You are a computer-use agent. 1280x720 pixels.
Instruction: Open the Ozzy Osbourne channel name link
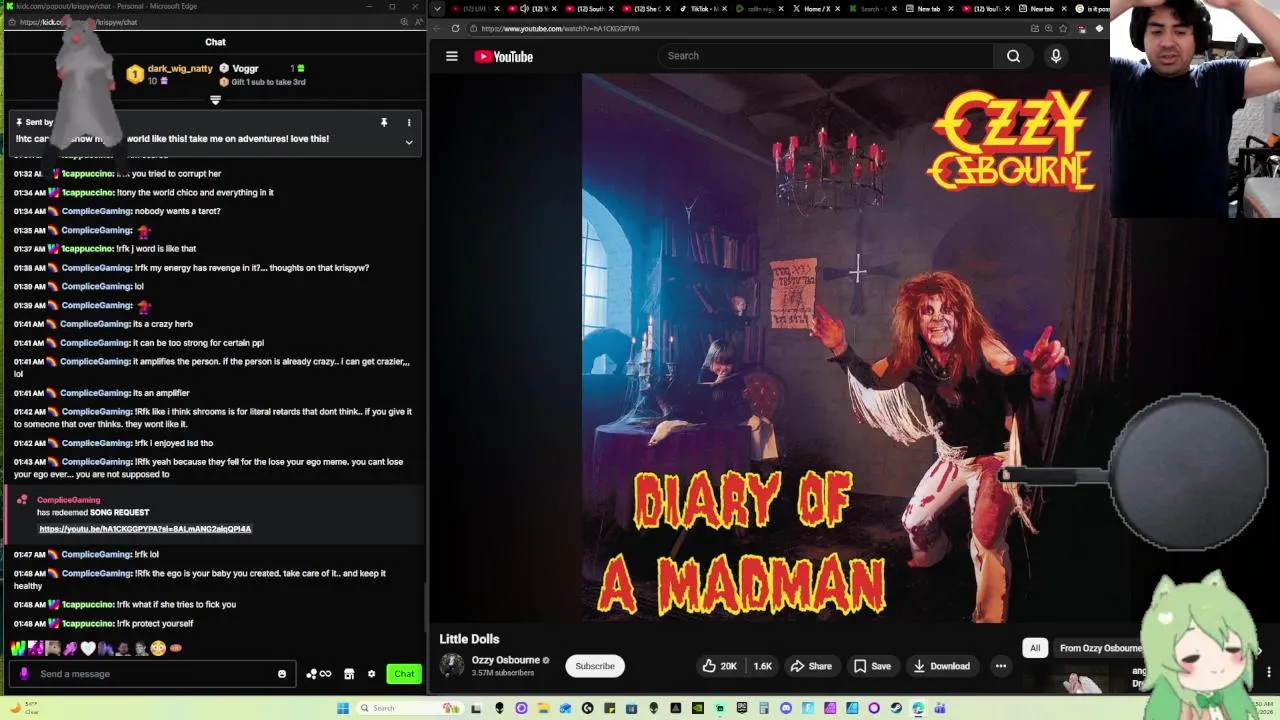coord(505,660)
